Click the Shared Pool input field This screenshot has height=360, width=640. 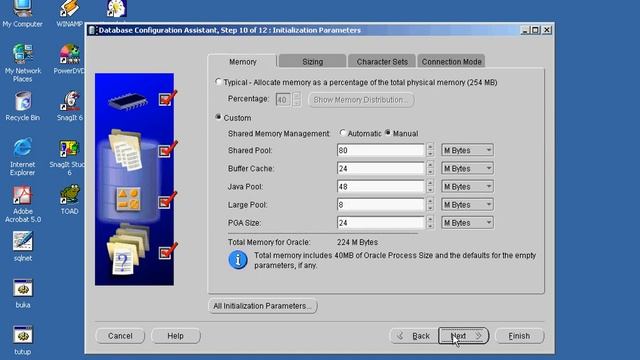(381, 150)
